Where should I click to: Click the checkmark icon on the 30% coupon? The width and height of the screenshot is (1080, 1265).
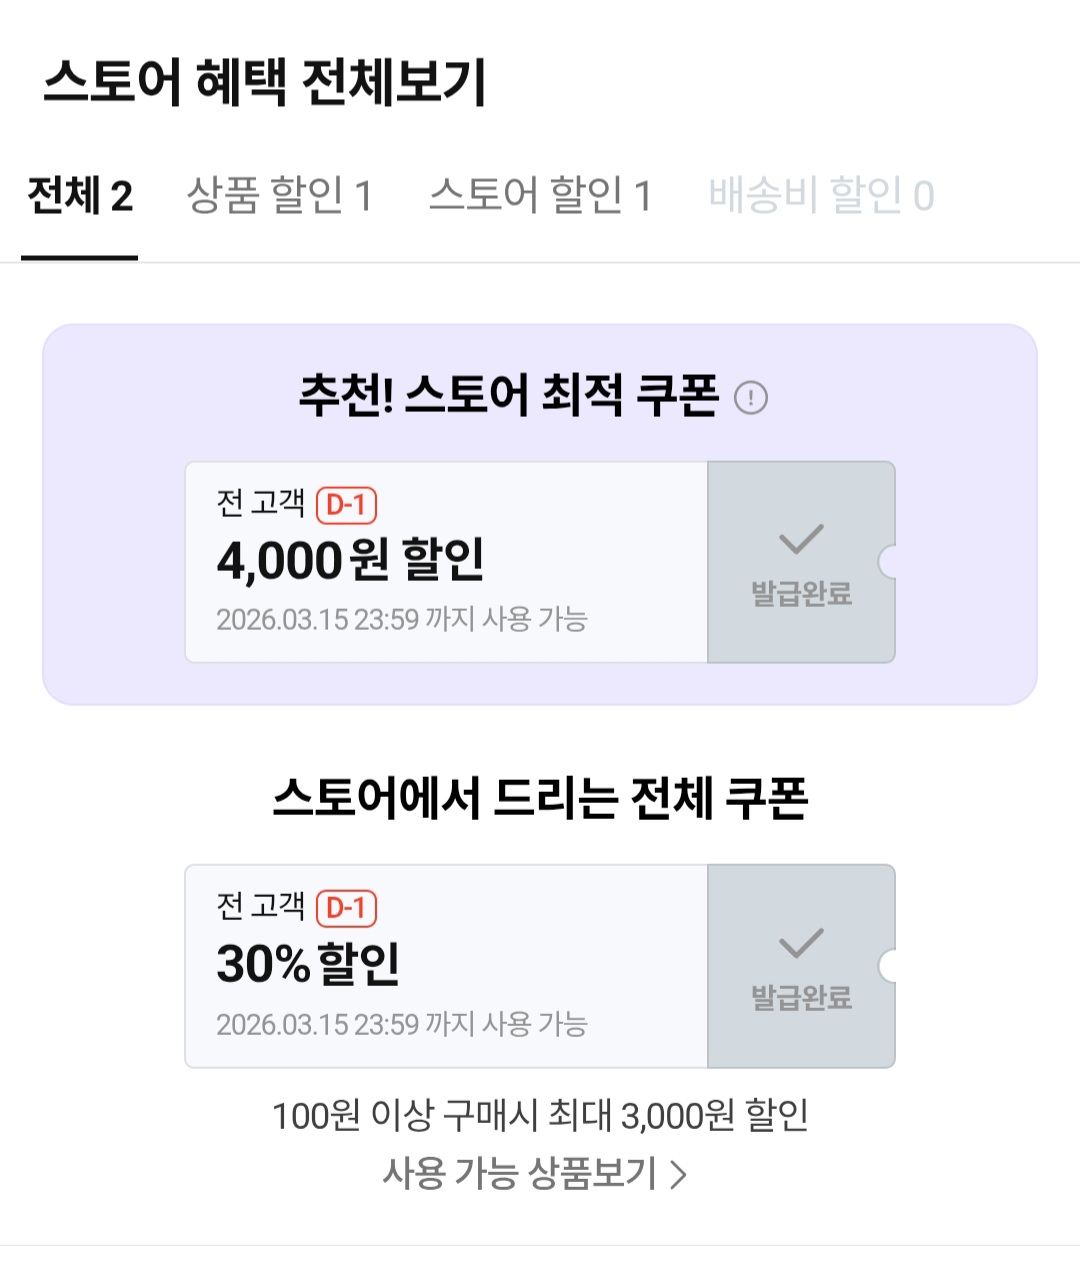[801, 943]
